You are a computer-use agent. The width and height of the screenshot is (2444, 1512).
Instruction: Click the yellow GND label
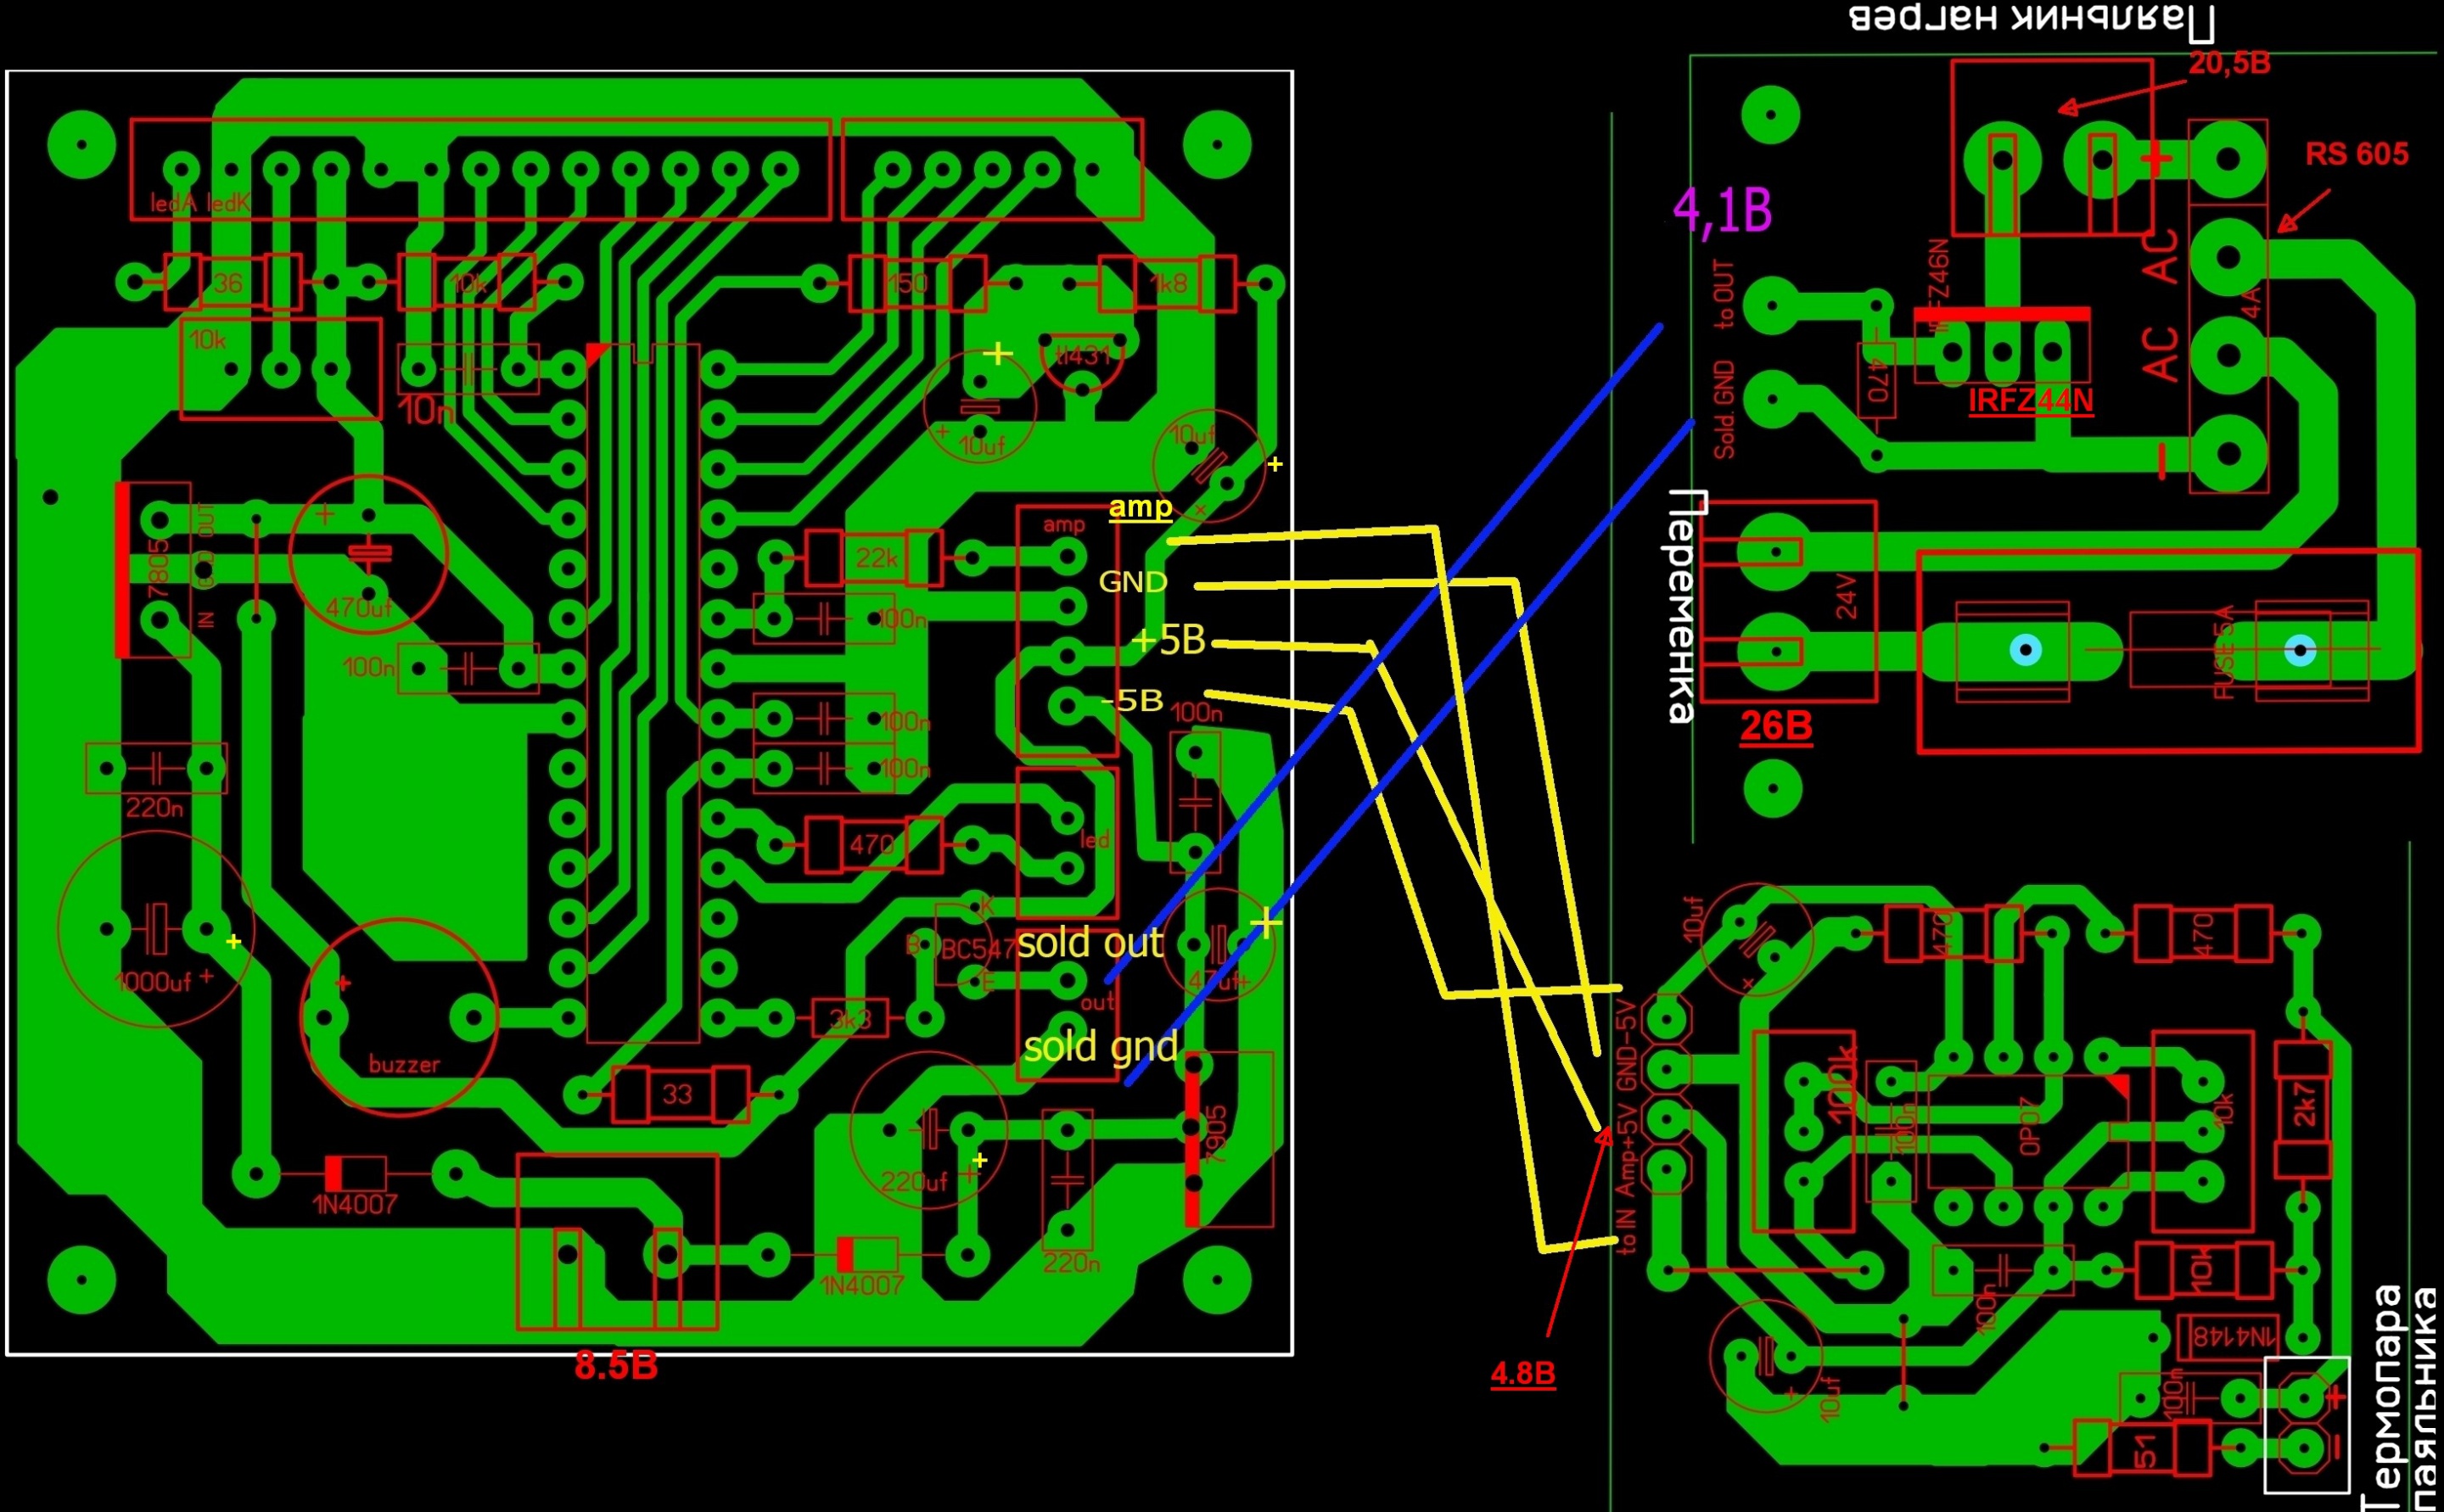point(1133,582)
